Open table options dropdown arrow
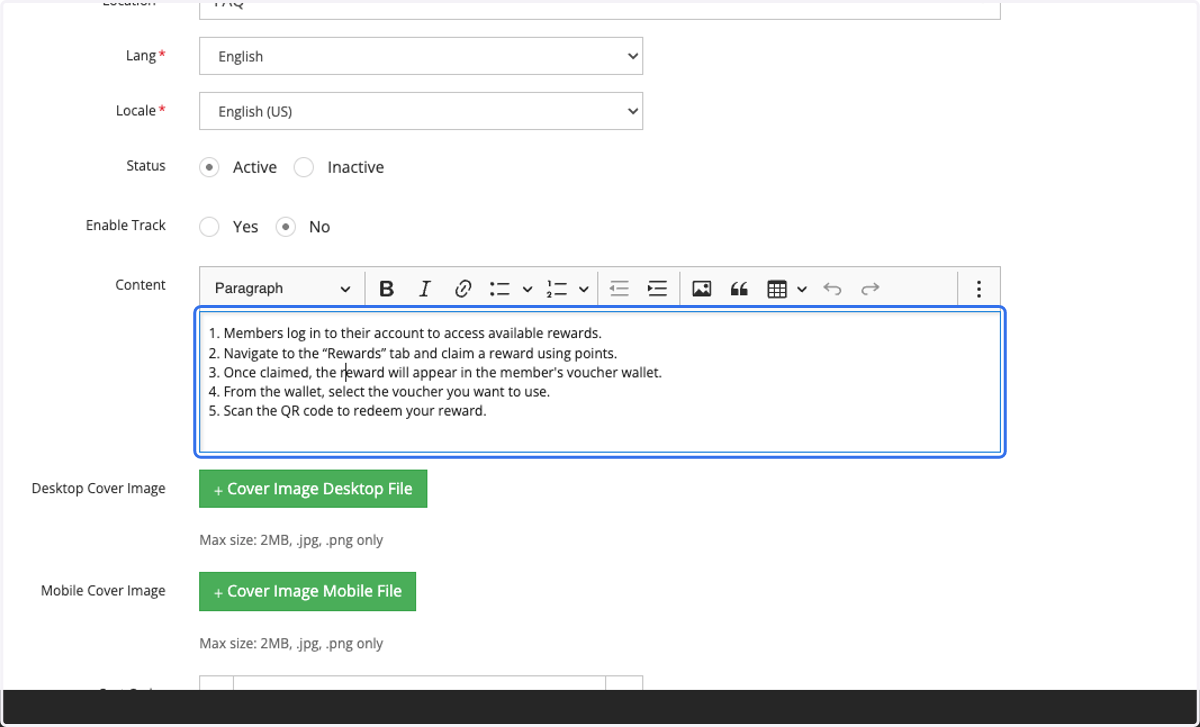This screenshot has height=727, width=1200. point(802,289)
